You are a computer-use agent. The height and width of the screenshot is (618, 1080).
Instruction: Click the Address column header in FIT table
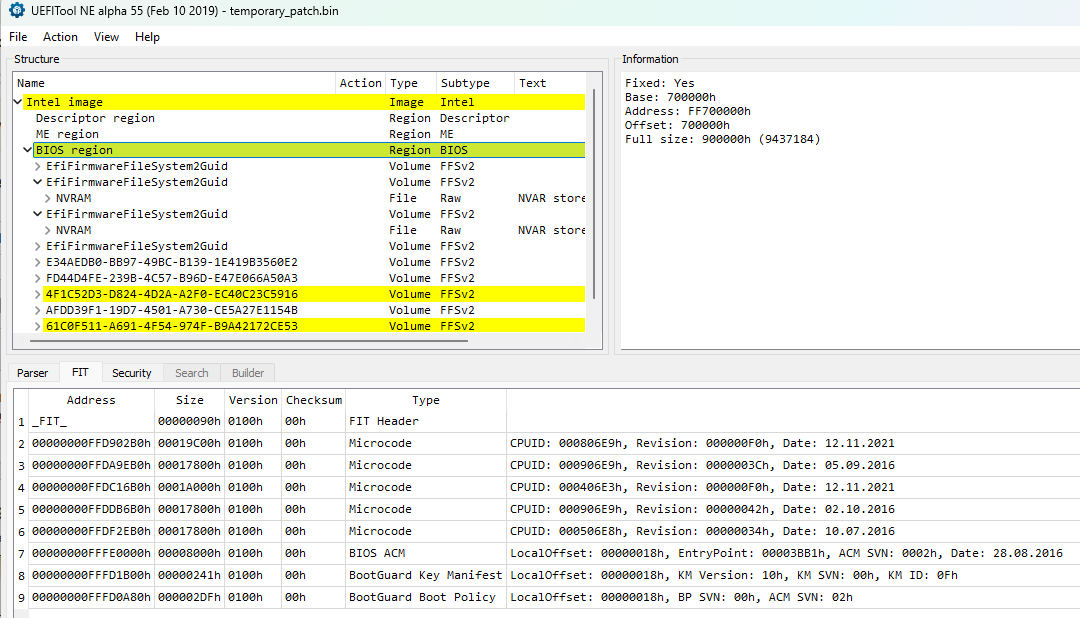[x=91, y=400]
